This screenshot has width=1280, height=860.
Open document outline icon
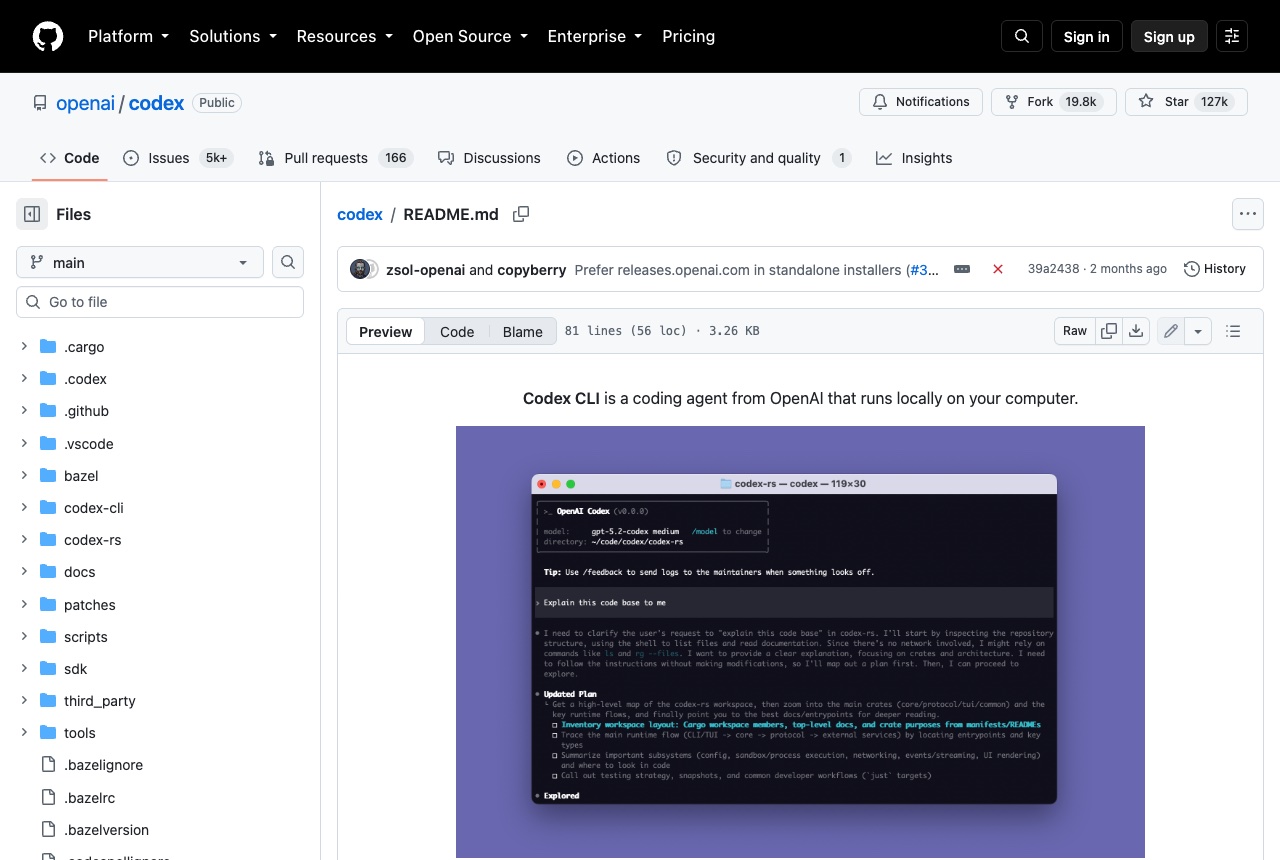[x=1233, y=331]
